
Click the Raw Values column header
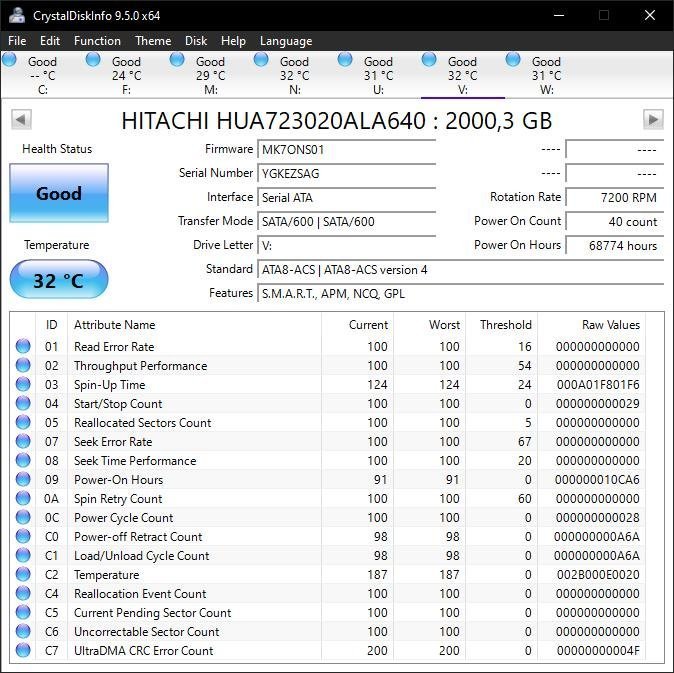click(x=610, y=325)
